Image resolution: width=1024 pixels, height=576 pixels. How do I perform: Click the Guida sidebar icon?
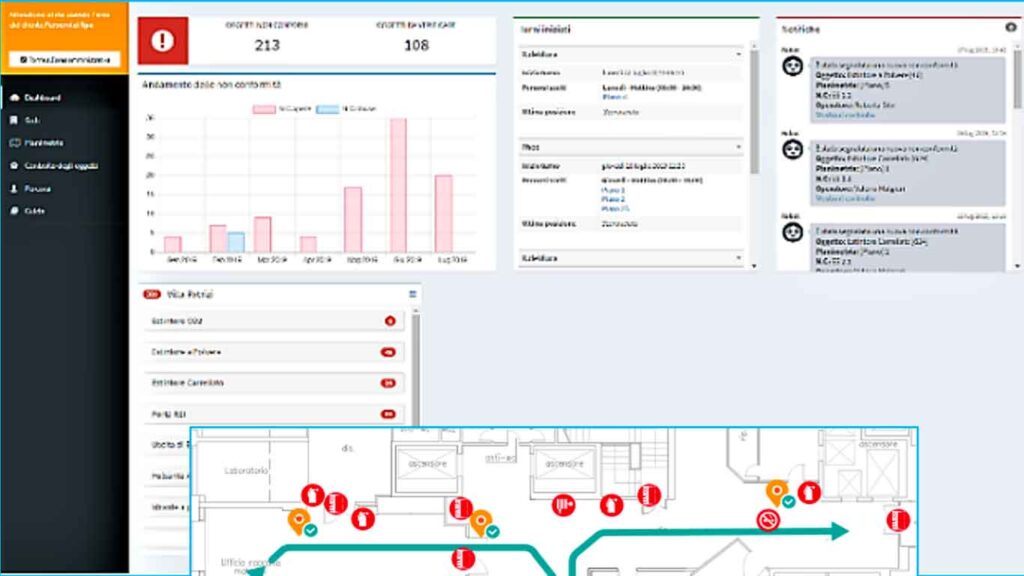point(14,211)
